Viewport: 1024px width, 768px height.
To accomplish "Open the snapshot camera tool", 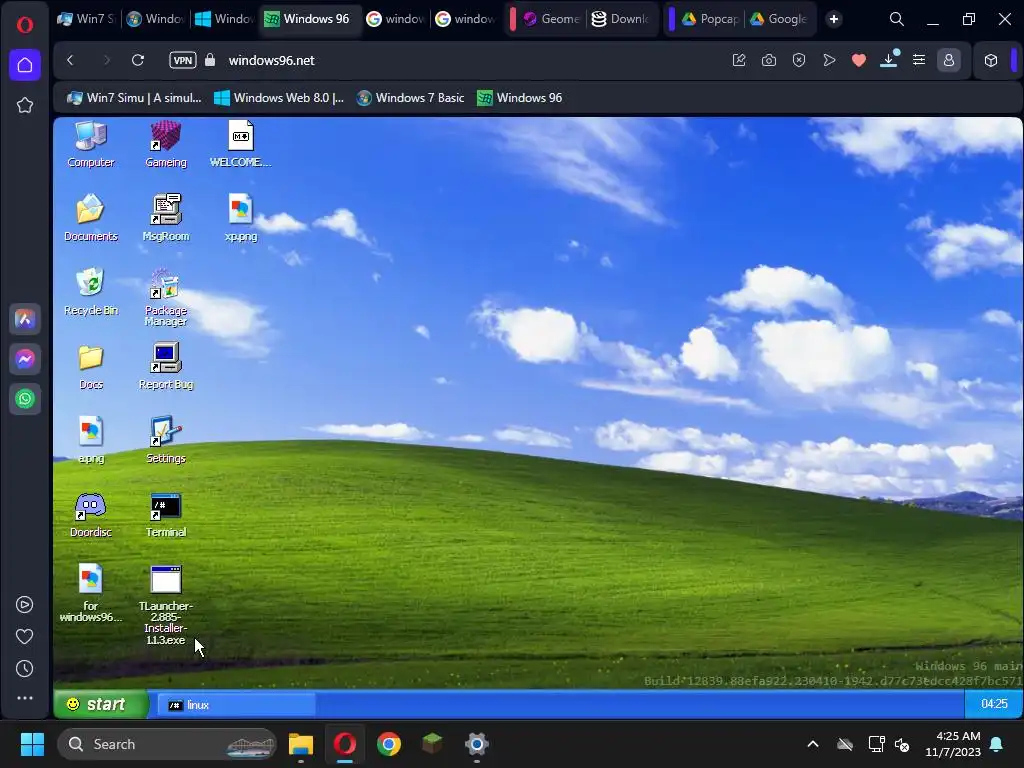I will click(769, 60).
